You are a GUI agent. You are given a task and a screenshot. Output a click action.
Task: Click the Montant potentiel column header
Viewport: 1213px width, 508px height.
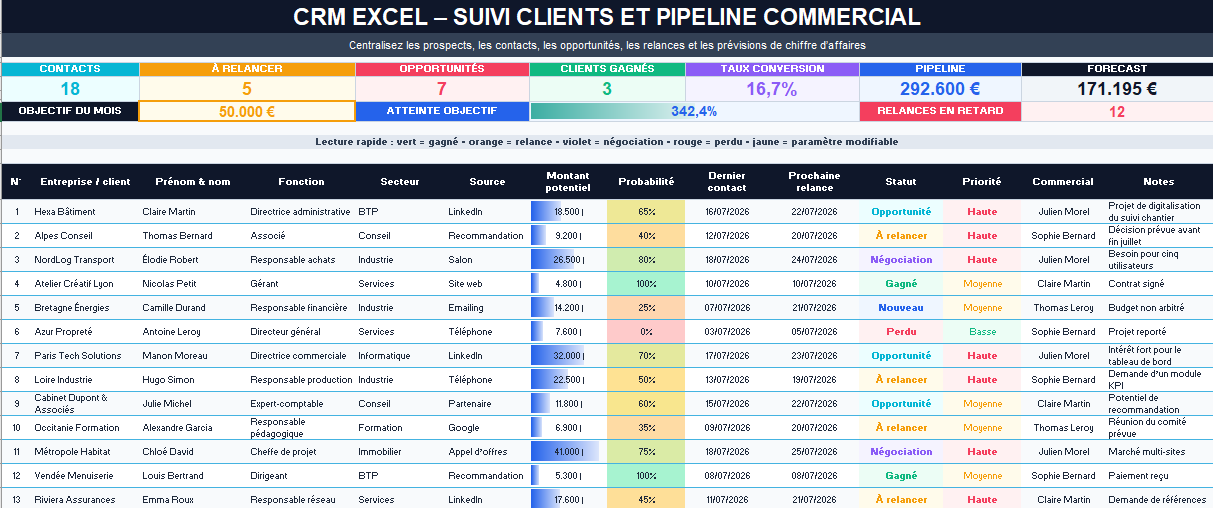(x=568, y=181)
